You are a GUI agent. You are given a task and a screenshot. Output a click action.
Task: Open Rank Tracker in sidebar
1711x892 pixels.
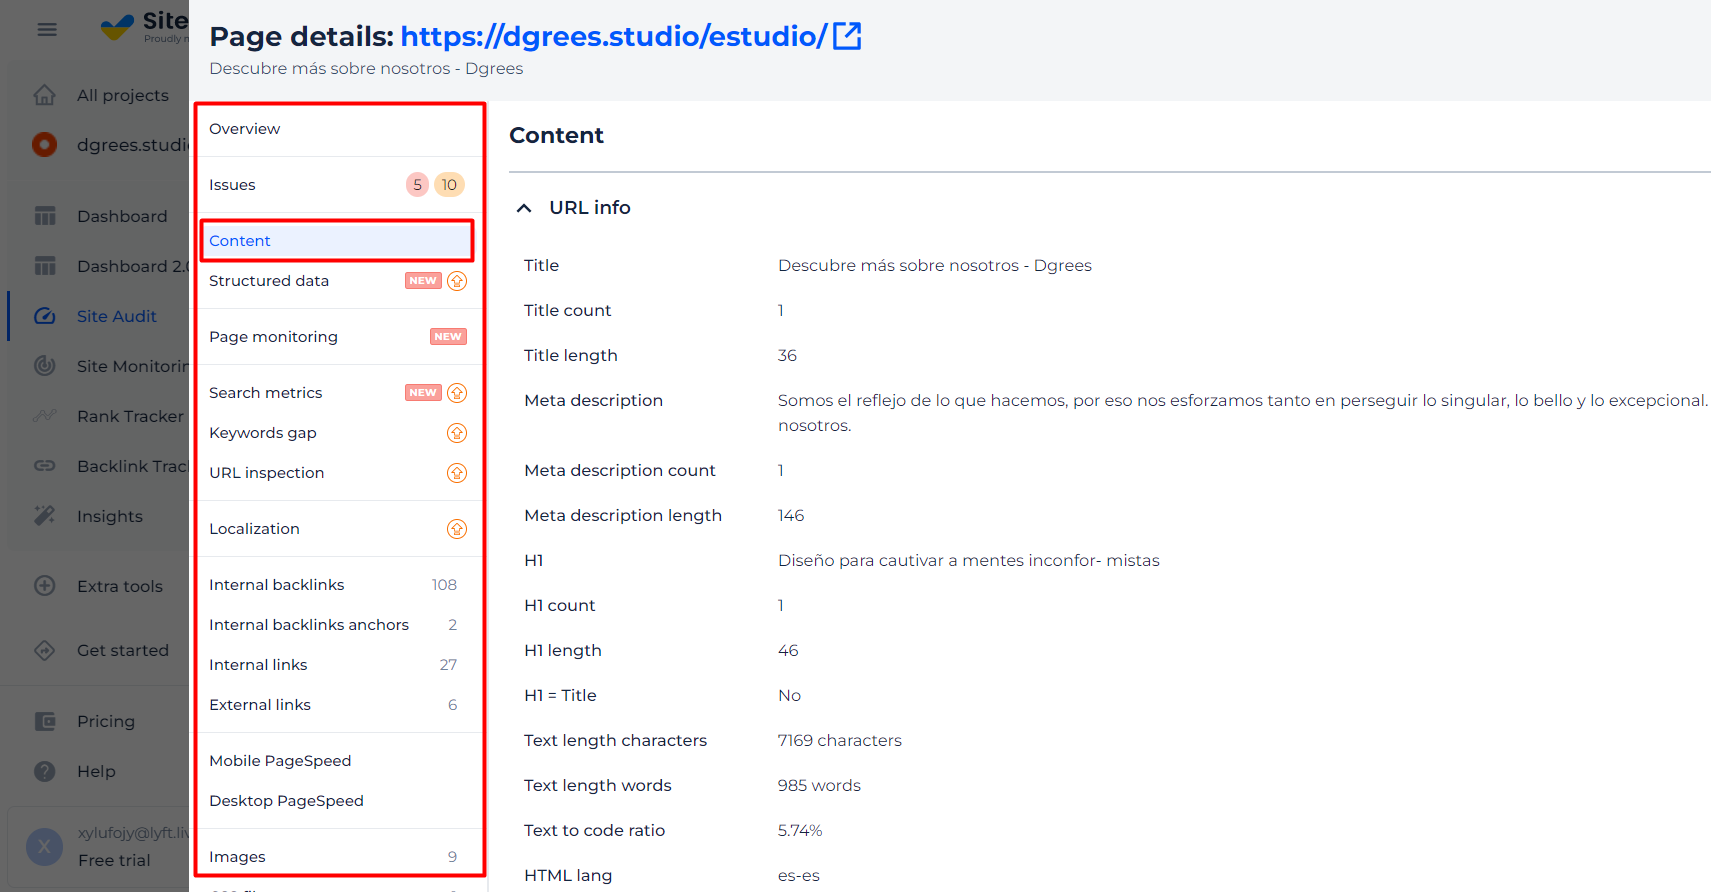[131, 416]
